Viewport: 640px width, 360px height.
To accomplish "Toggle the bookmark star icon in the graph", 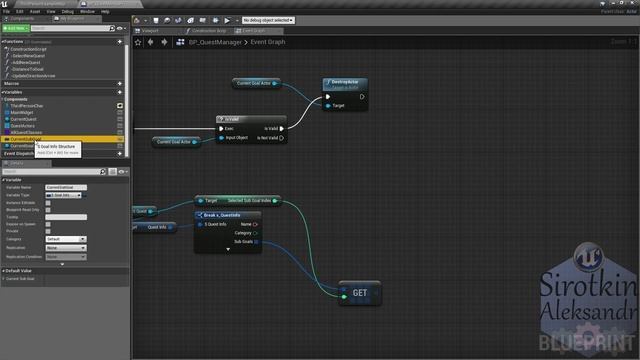I will pos(138,42).
